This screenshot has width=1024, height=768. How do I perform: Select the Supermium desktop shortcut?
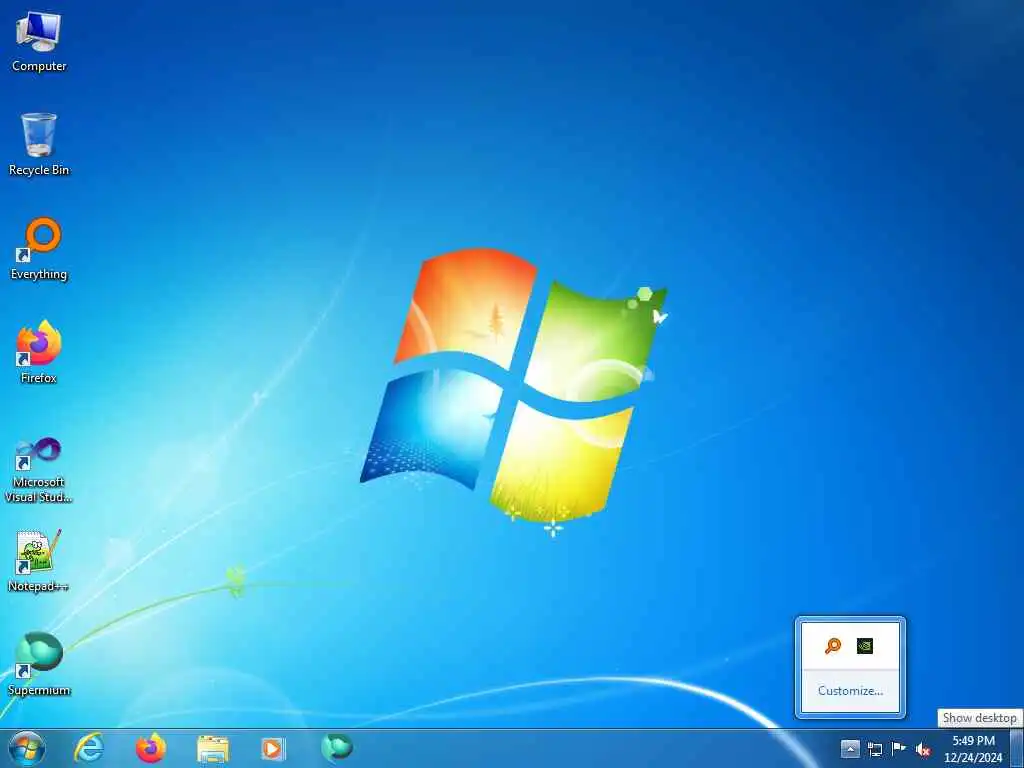(39, 664)
